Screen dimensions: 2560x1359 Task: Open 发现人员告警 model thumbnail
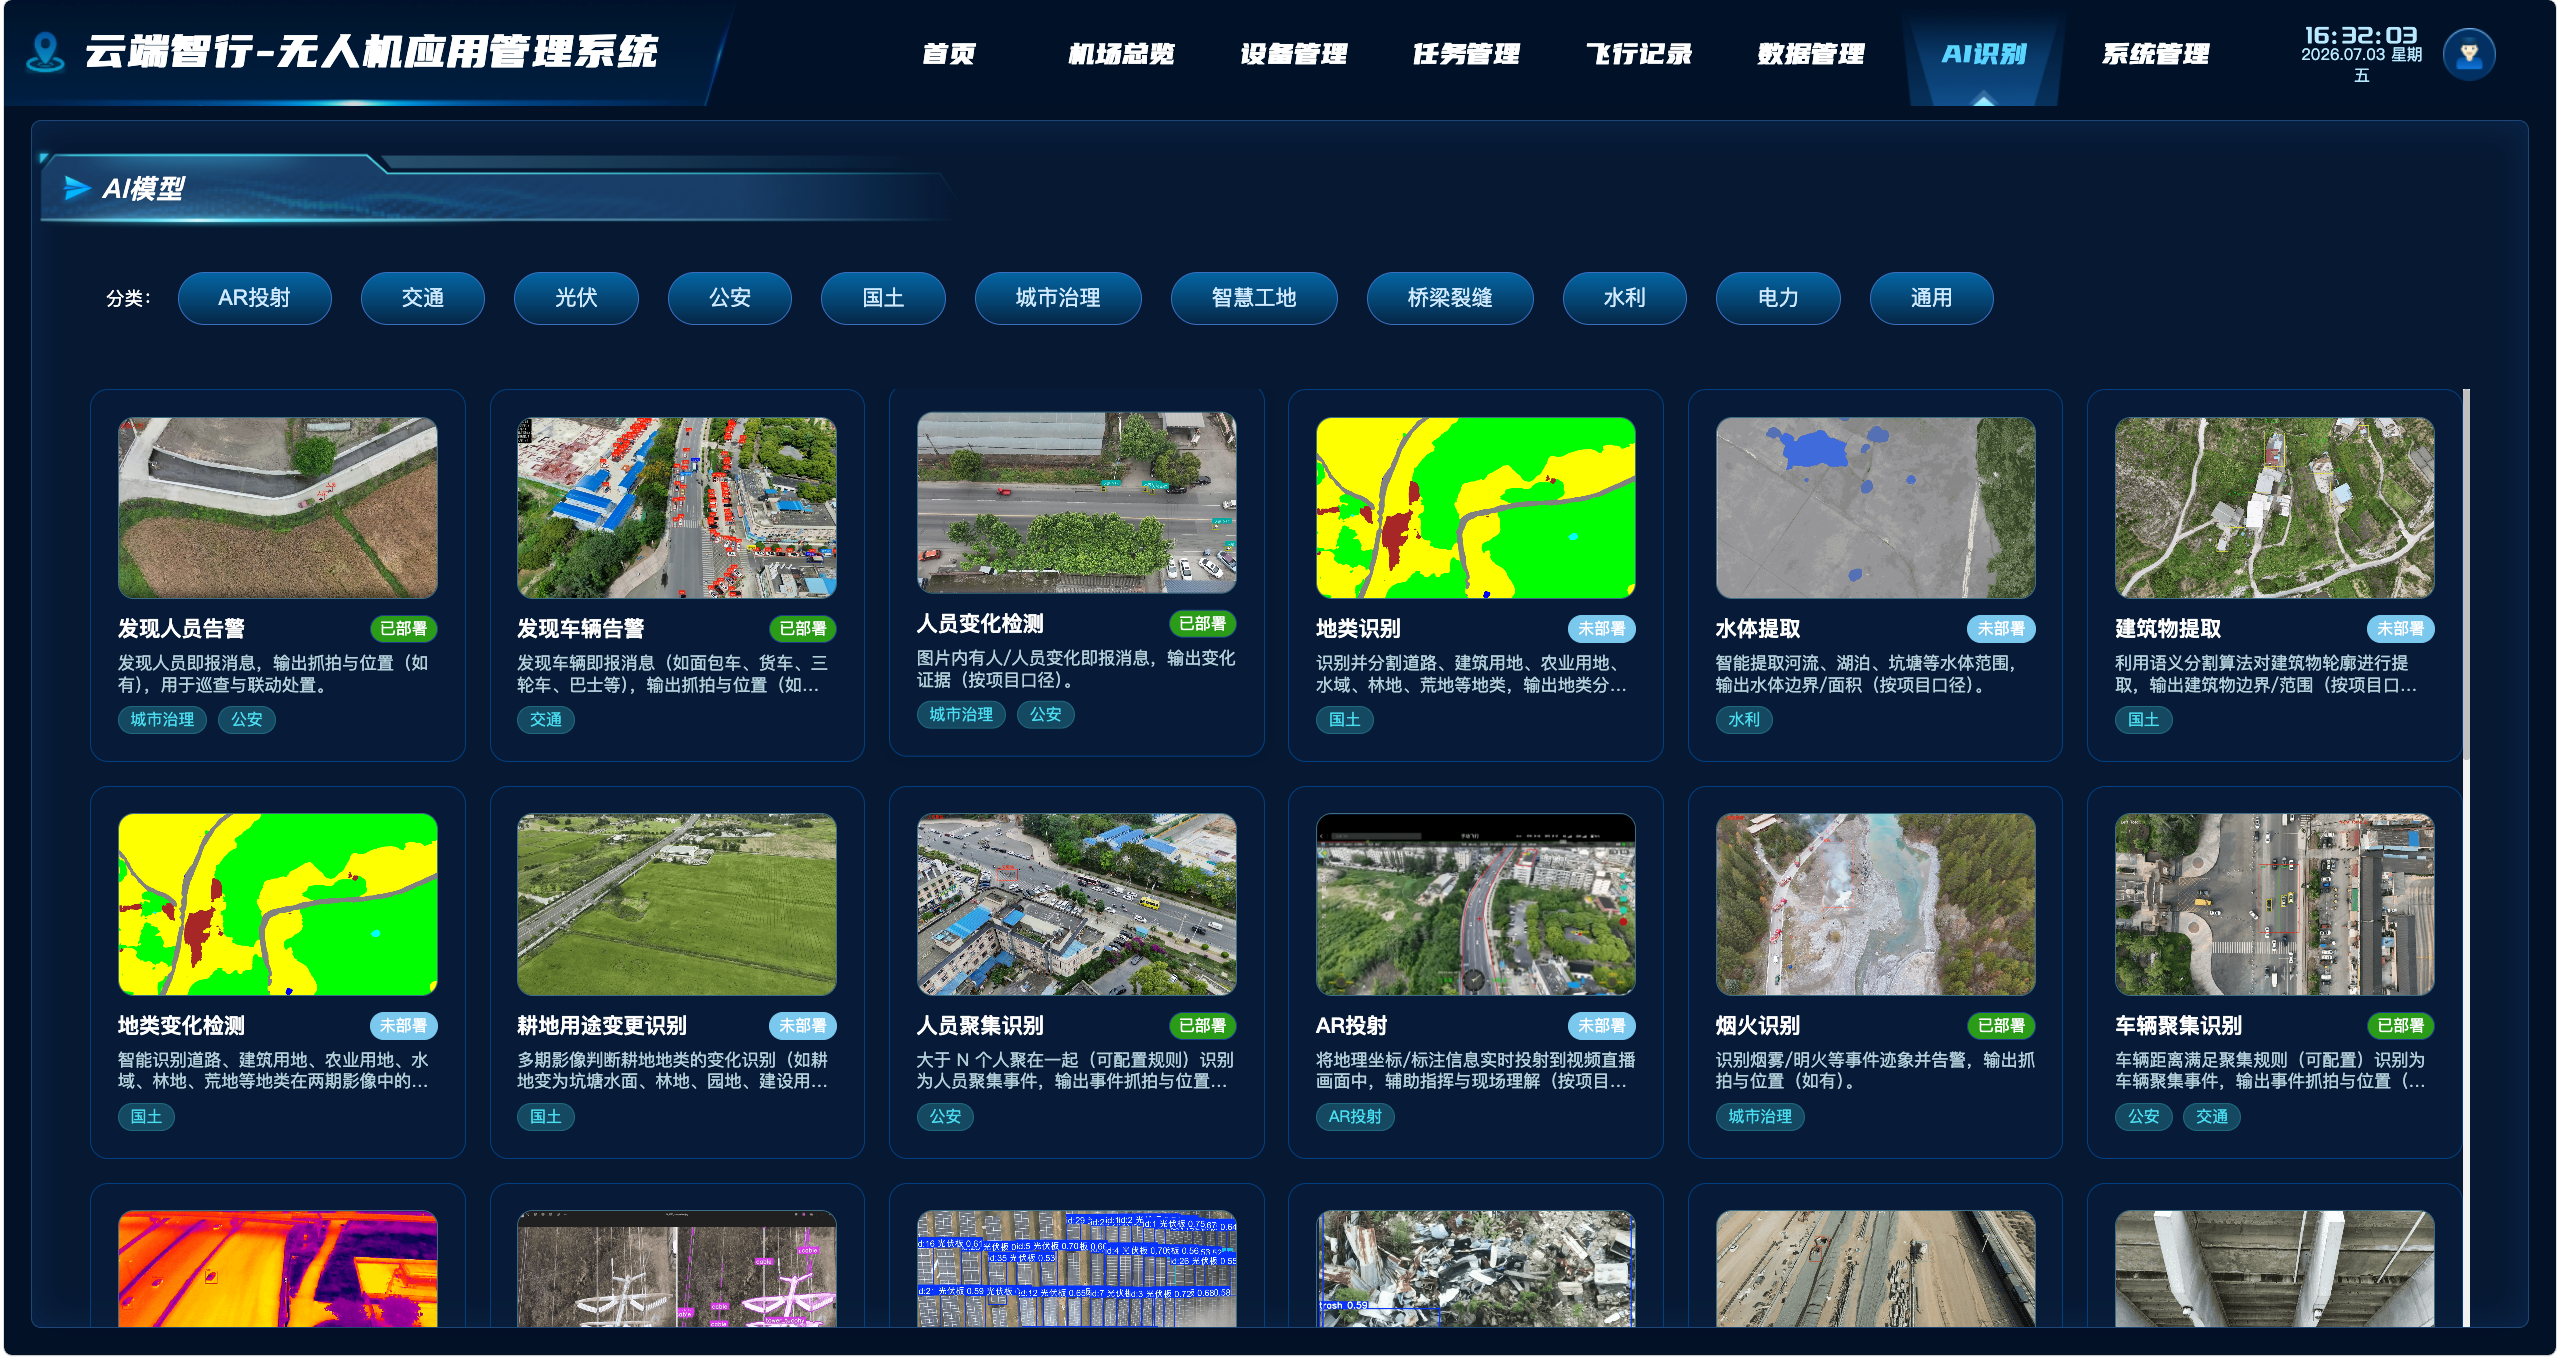click(x=278, y=508)
